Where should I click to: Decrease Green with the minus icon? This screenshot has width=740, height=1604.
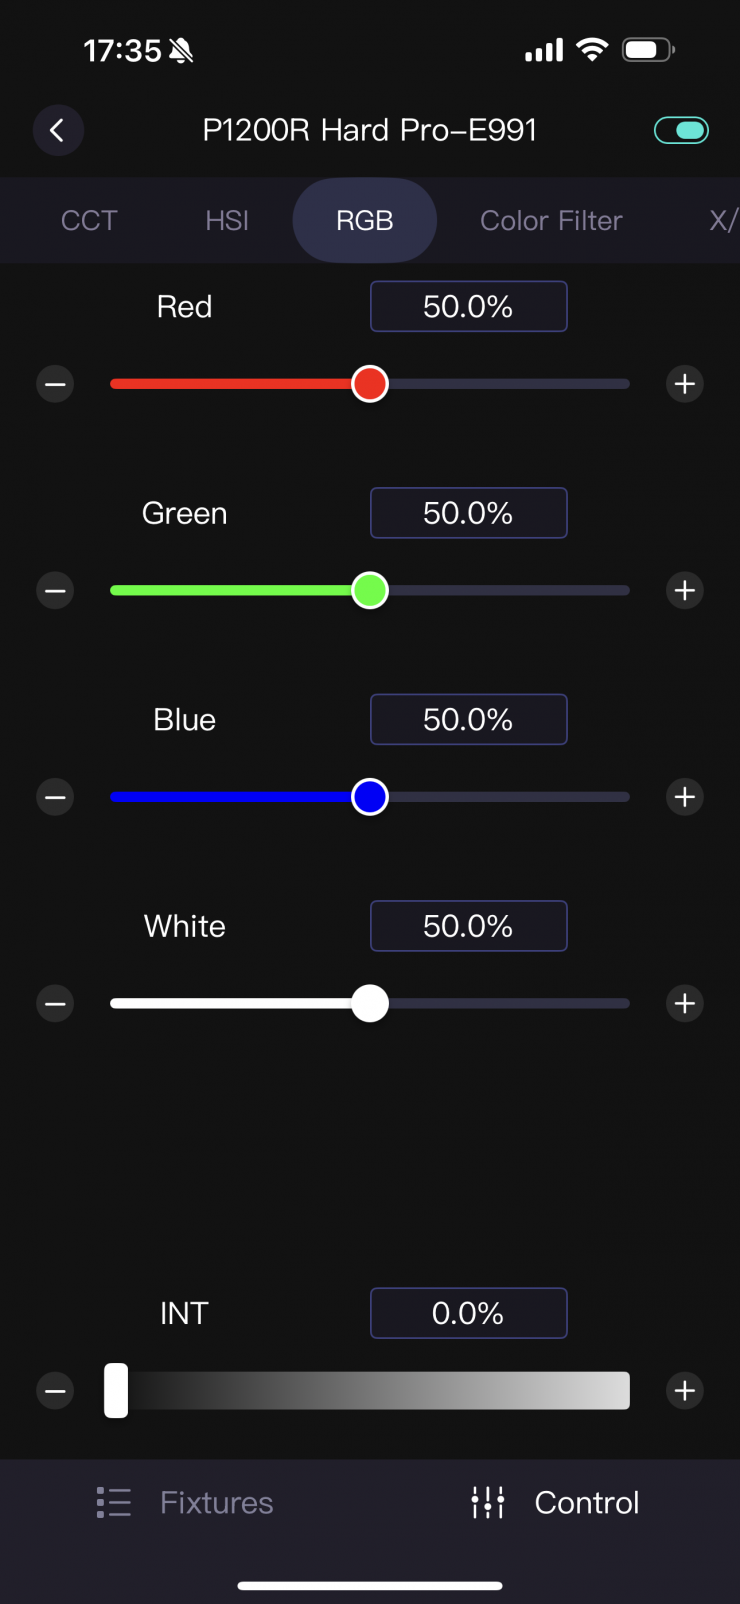[x=55, y=591]
